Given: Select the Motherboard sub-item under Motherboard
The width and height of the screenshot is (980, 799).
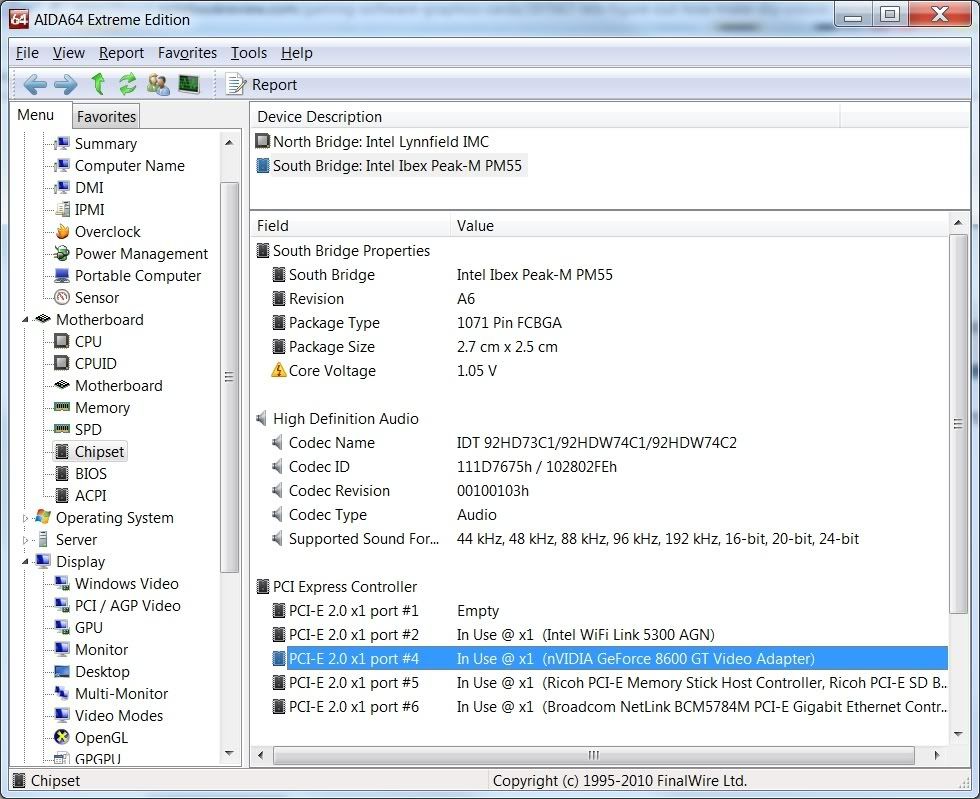Looking at the screenshot, I should tap(118, 386).
